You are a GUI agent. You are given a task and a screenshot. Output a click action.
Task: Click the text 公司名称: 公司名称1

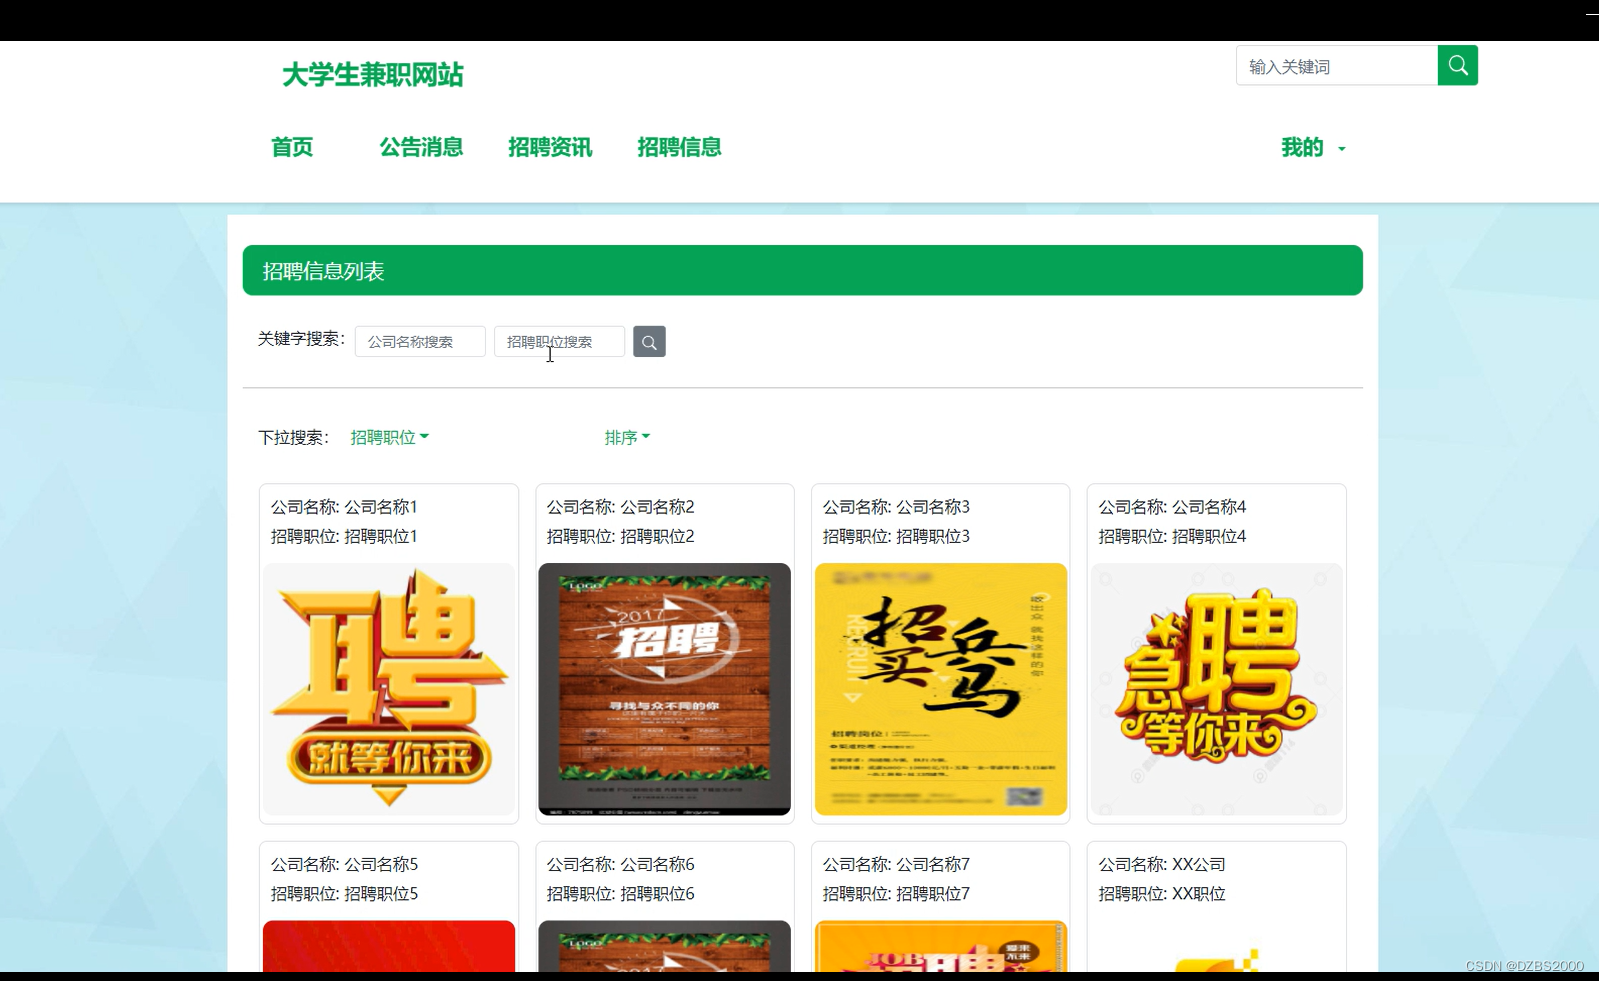click(x=344, y=507)
